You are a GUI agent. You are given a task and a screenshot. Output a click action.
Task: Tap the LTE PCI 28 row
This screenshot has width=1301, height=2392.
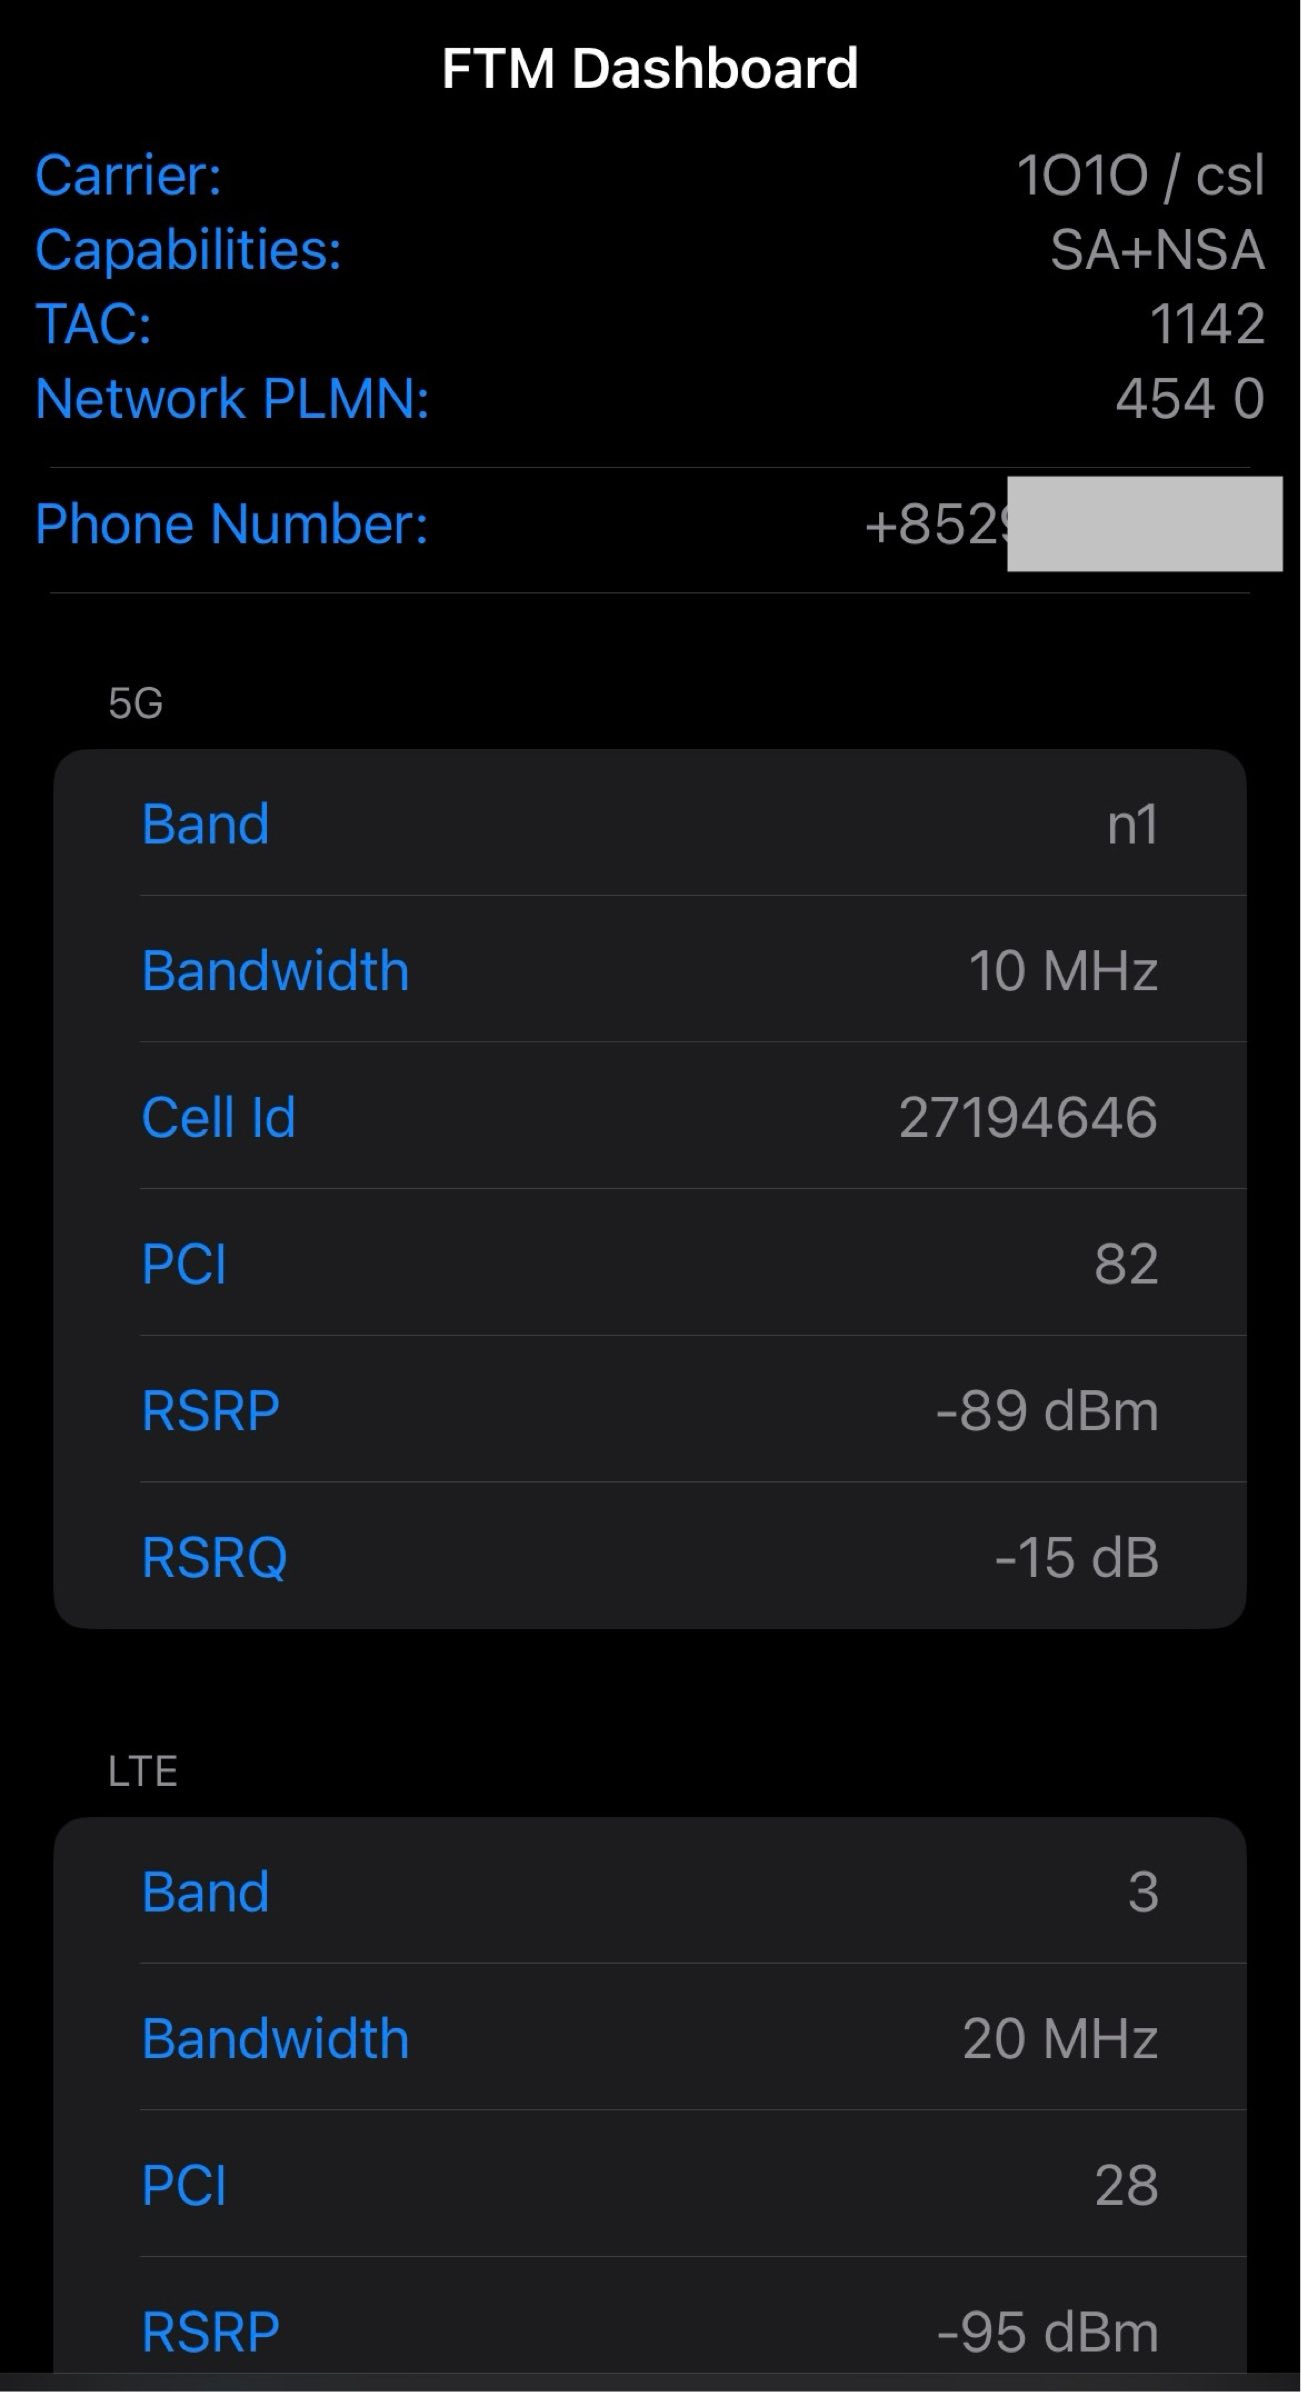(x=650, y=2184)
